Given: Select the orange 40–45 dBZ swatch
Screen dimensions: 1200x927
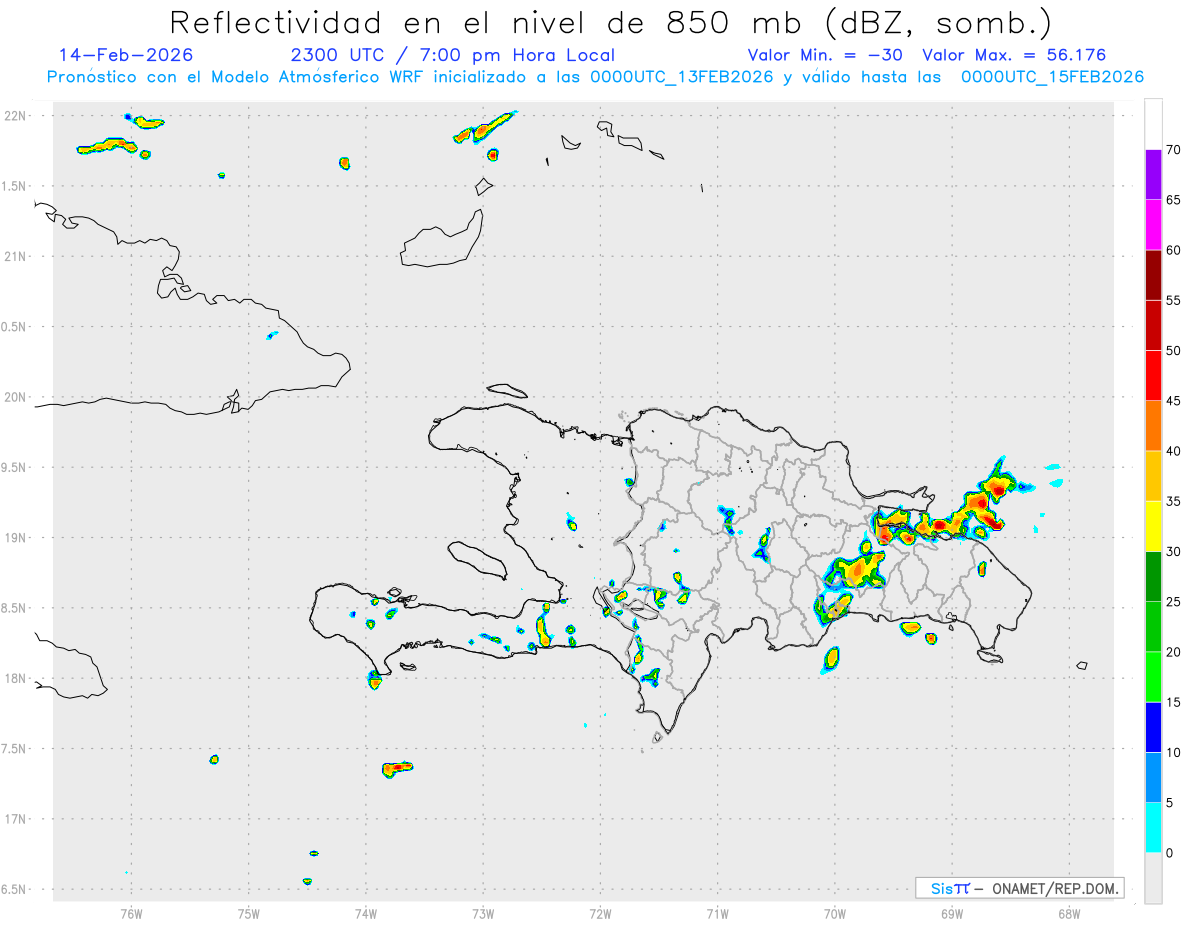Looking at the screenshot, I should (1153, 426).
